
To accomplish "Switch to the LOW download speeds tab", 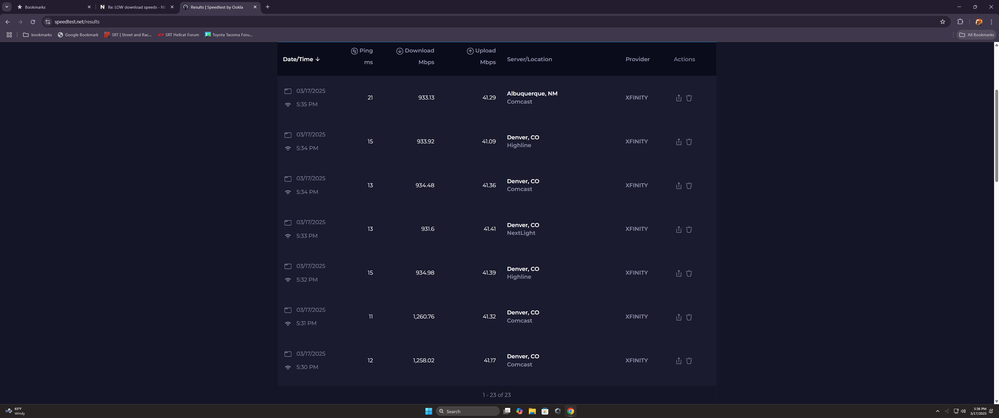I will coord(135,7).
